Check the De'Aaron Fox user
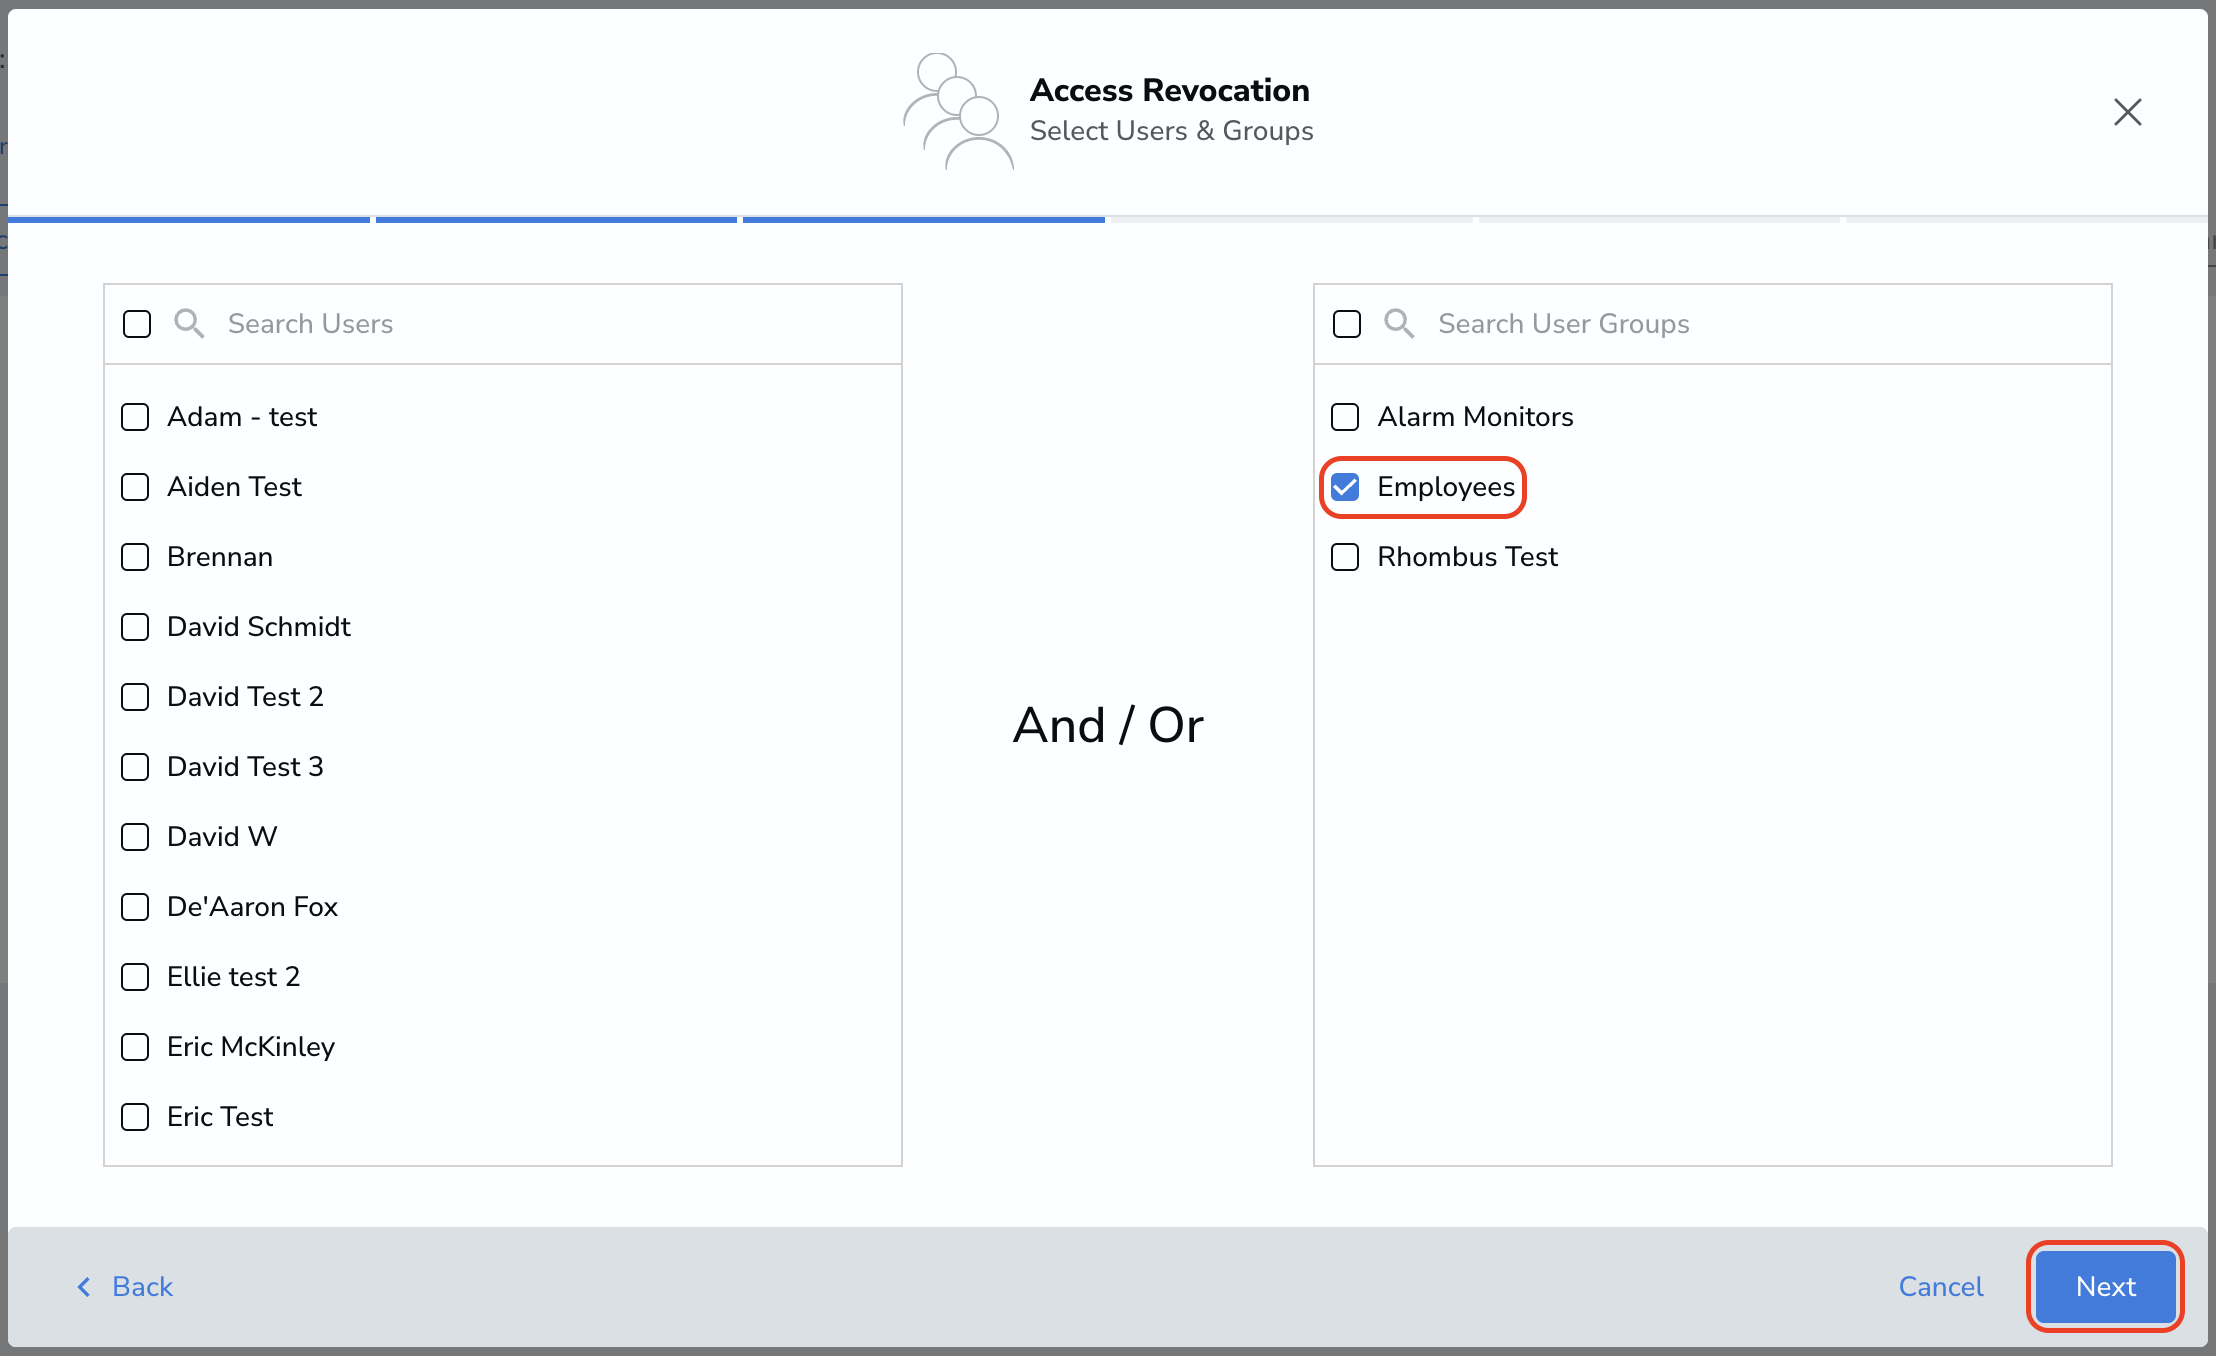Screen dimensions: 2216x1356 [135, 907]
